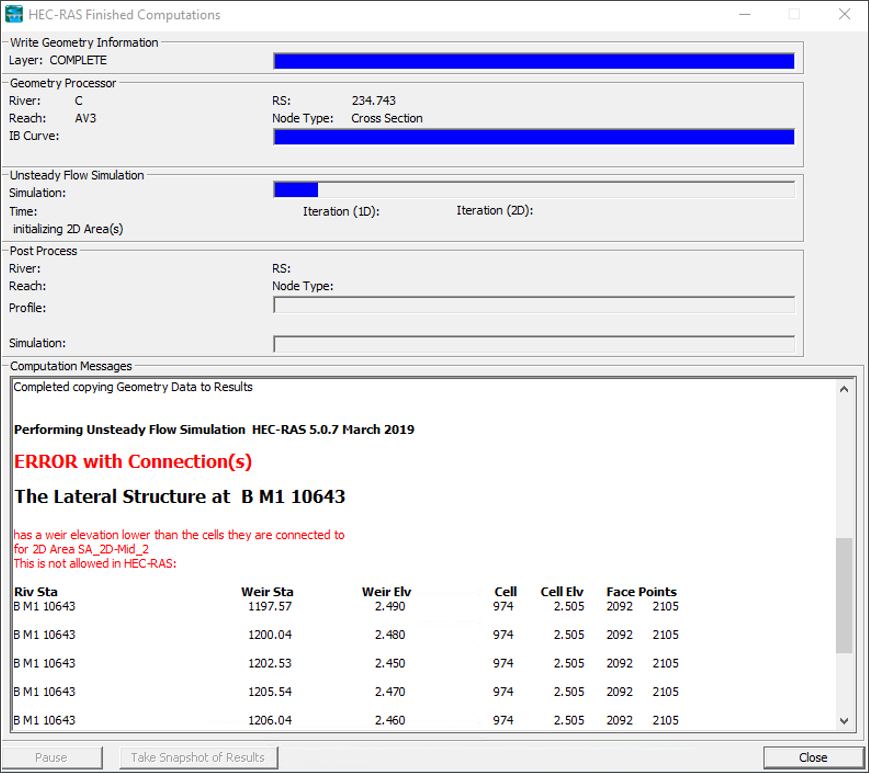Open the HEC-RAS title bar icon menu
The height and width of the screenshot is (773, 869).
[17, 15]
